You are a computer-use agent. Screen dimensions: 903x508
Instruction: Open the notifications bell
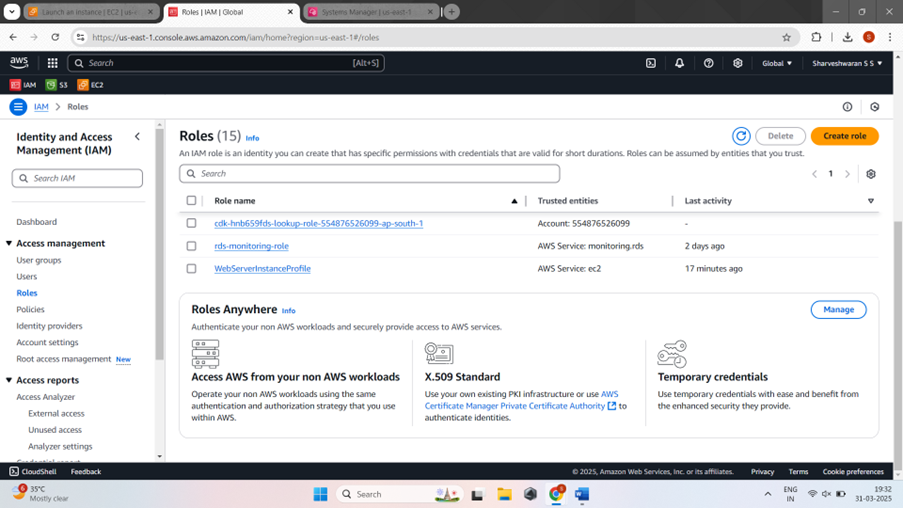click(680, 63)
